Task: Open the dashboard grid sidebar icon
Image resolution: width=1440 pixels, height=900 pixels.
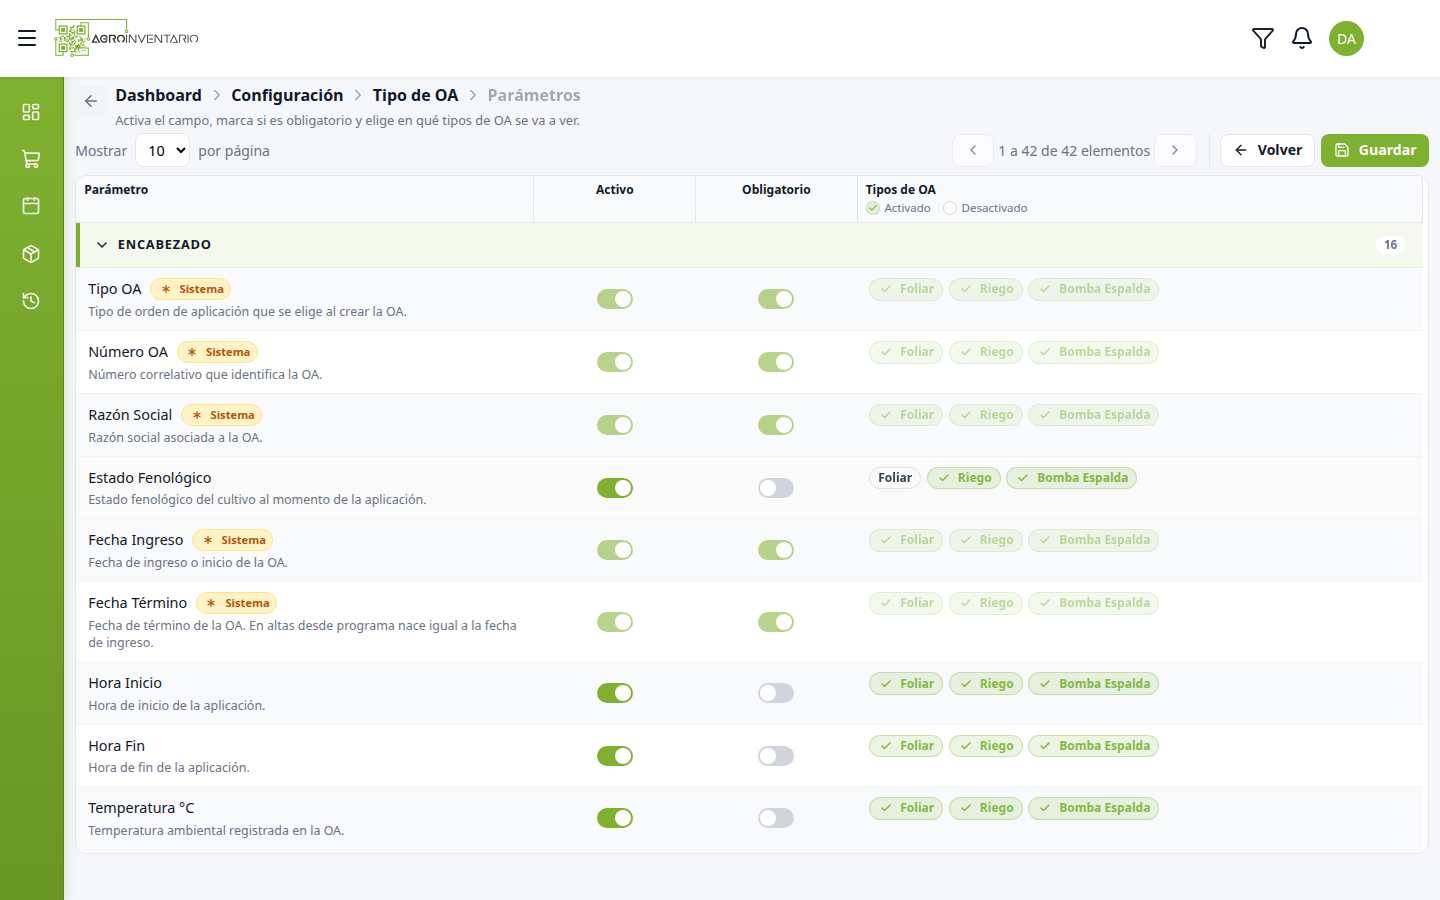Action: [x=31, y=111]
